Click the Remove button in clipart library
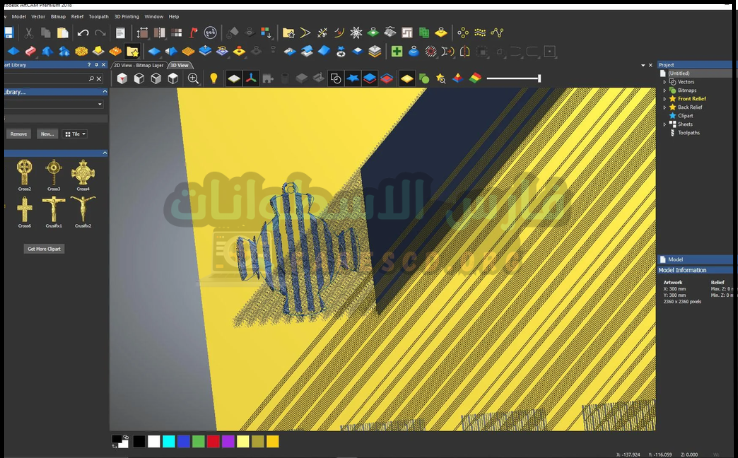738x458 pixels. 18,133
